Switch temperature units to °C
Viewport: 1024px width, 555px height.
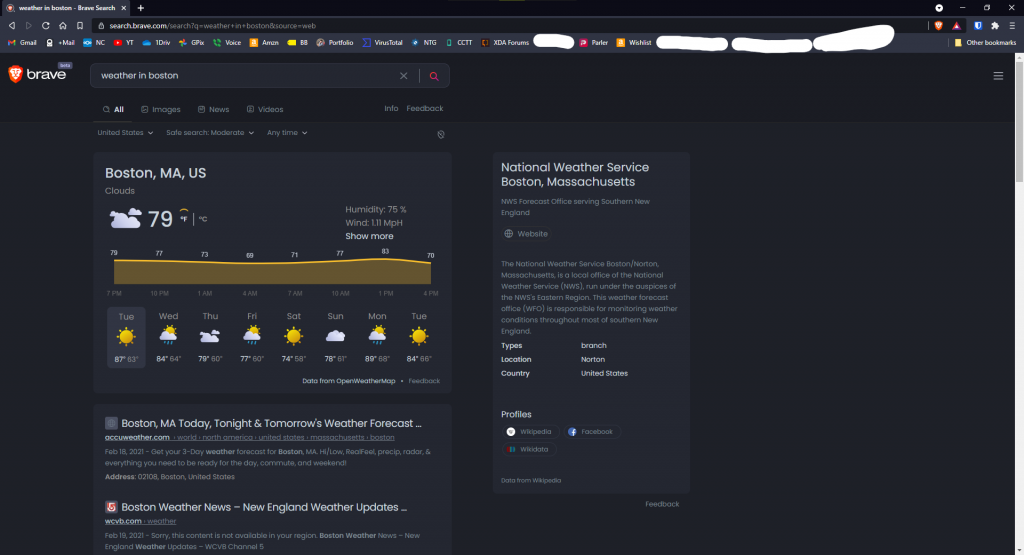coord(203,219)
